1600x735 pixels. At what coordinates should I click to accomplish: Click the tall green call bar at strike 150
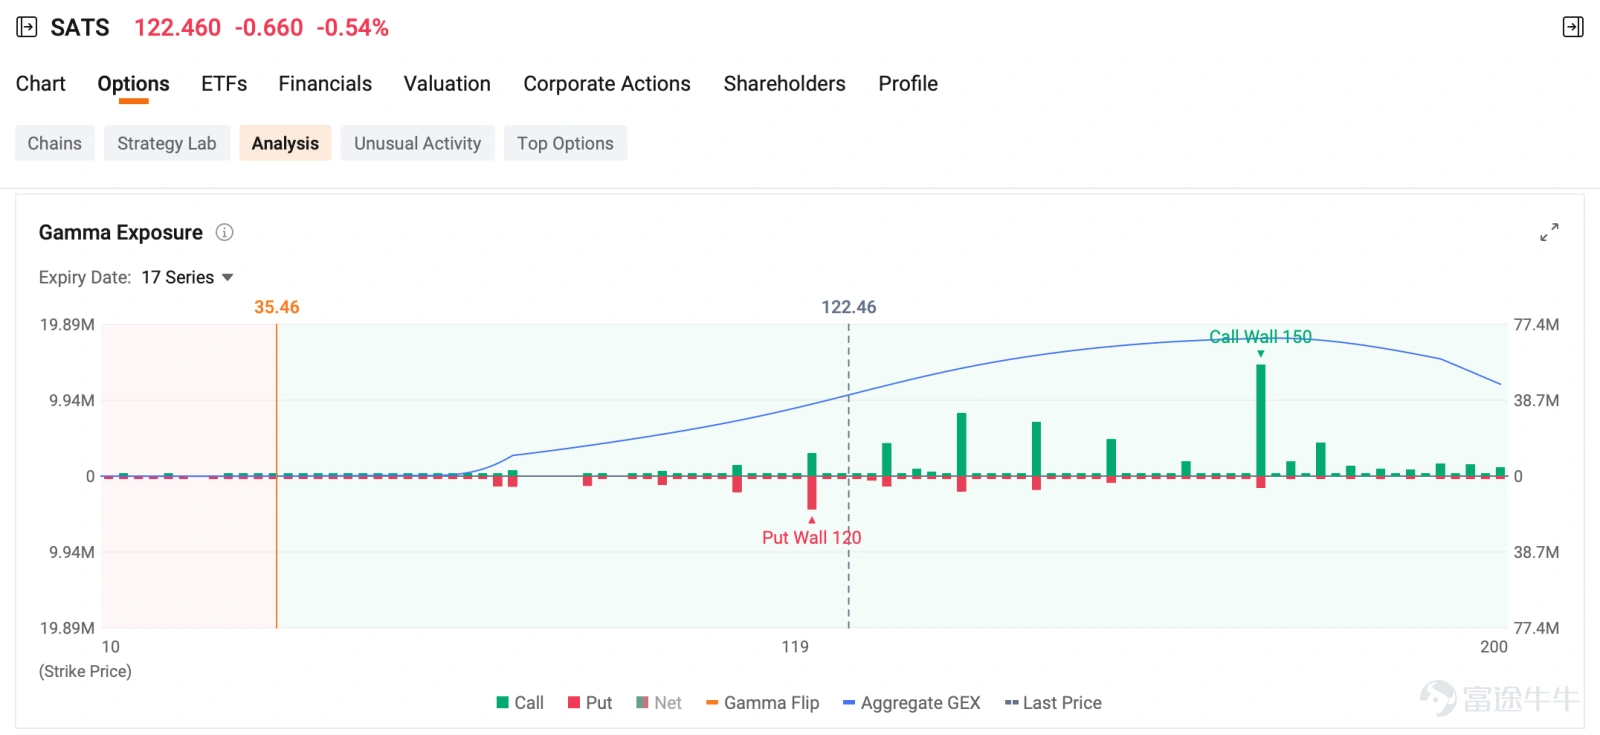click(1261, 420)
